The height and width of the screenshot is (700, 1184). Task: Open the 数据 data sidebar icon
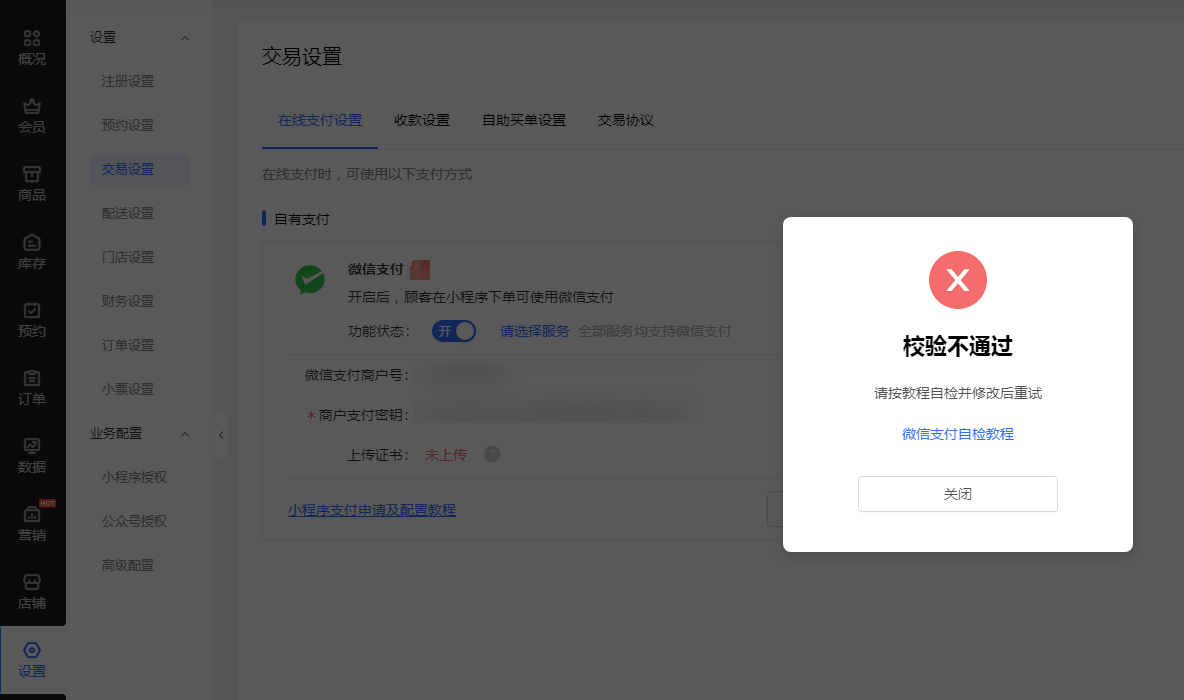32,455
